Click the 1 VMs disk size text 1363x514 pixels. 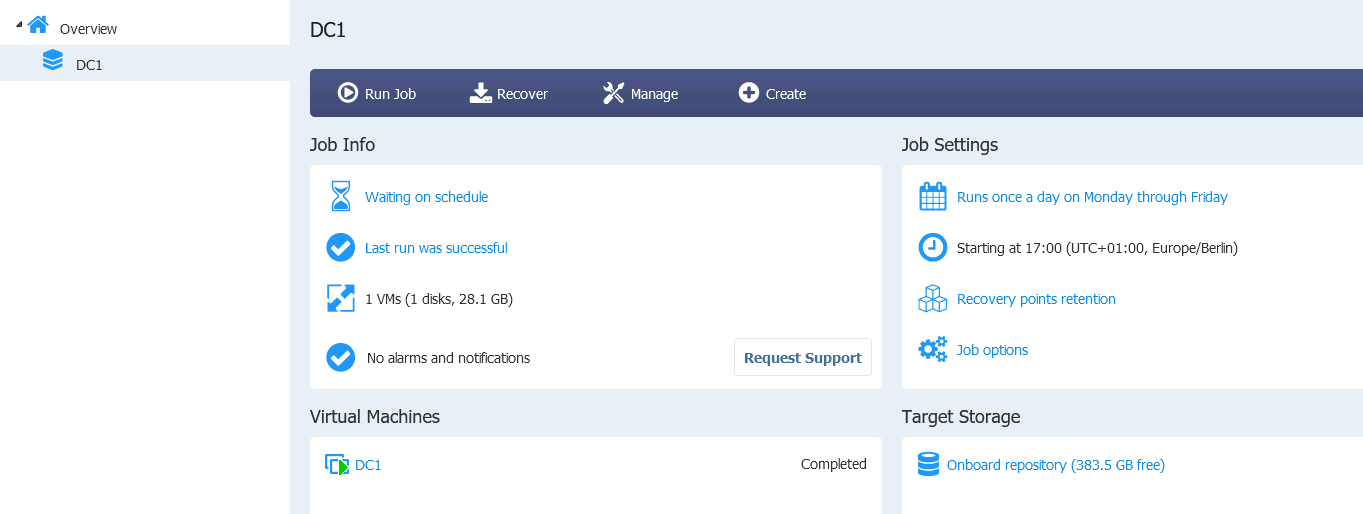[439, 299]
